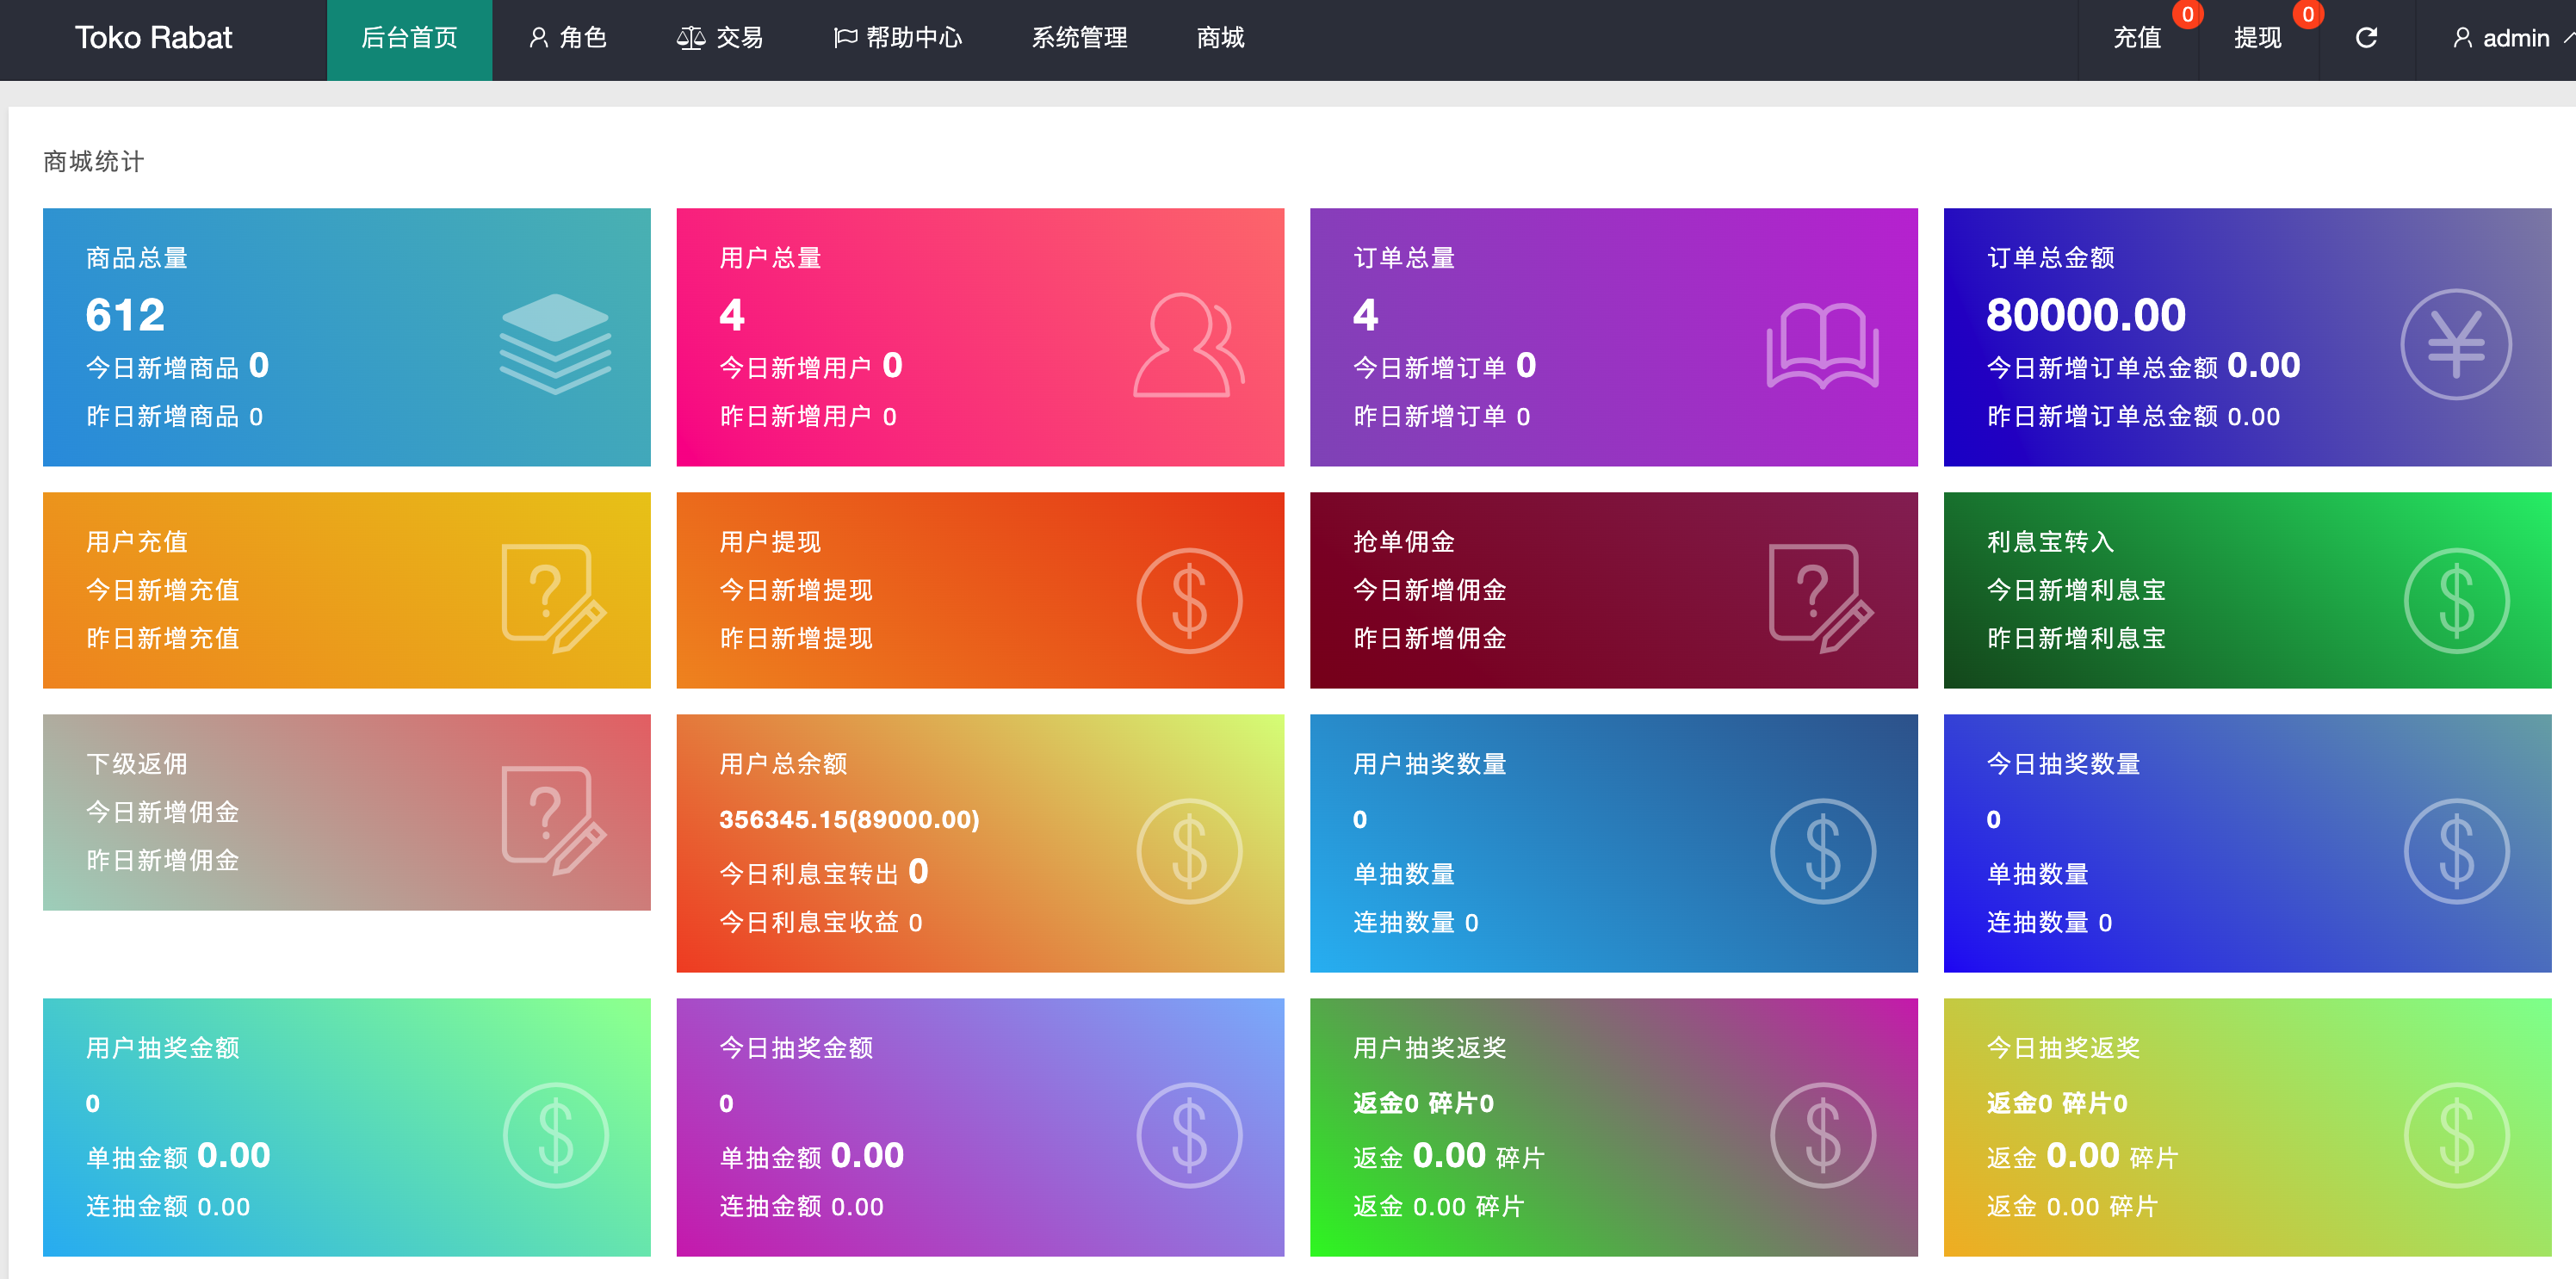2576x1279 pixels.
Task: Click the edit-question icon in 下级返佣 card
Action: point(554,820)
